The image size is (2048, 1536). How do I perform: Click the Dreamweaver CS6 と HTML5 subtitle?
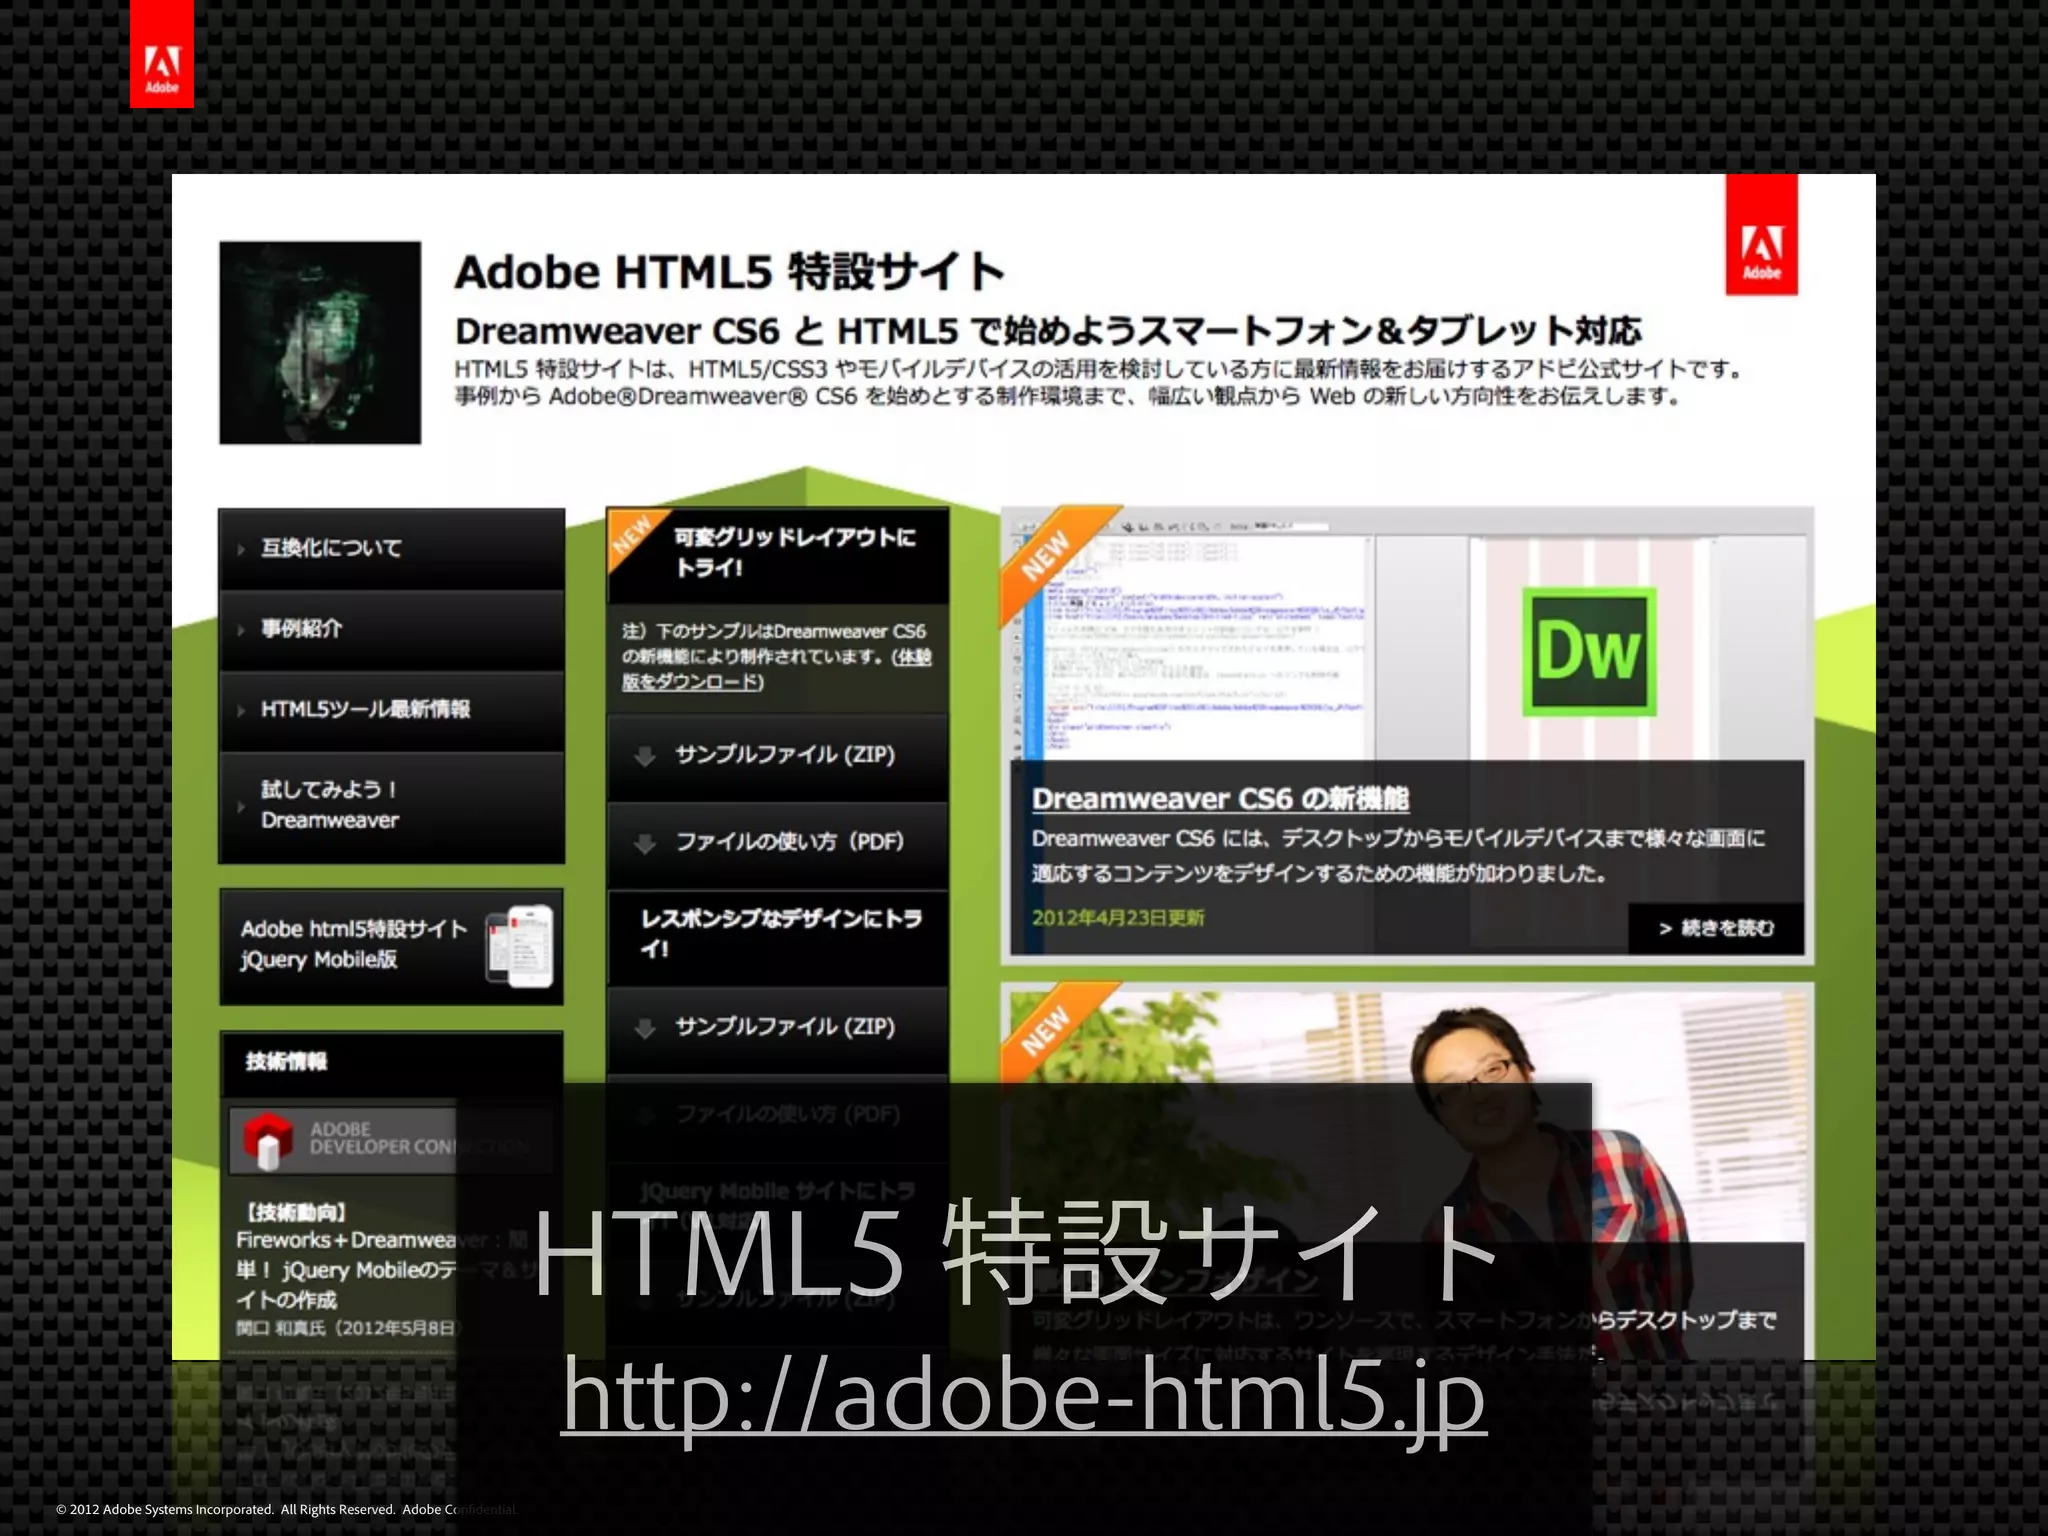click(x=1048, y=331)
